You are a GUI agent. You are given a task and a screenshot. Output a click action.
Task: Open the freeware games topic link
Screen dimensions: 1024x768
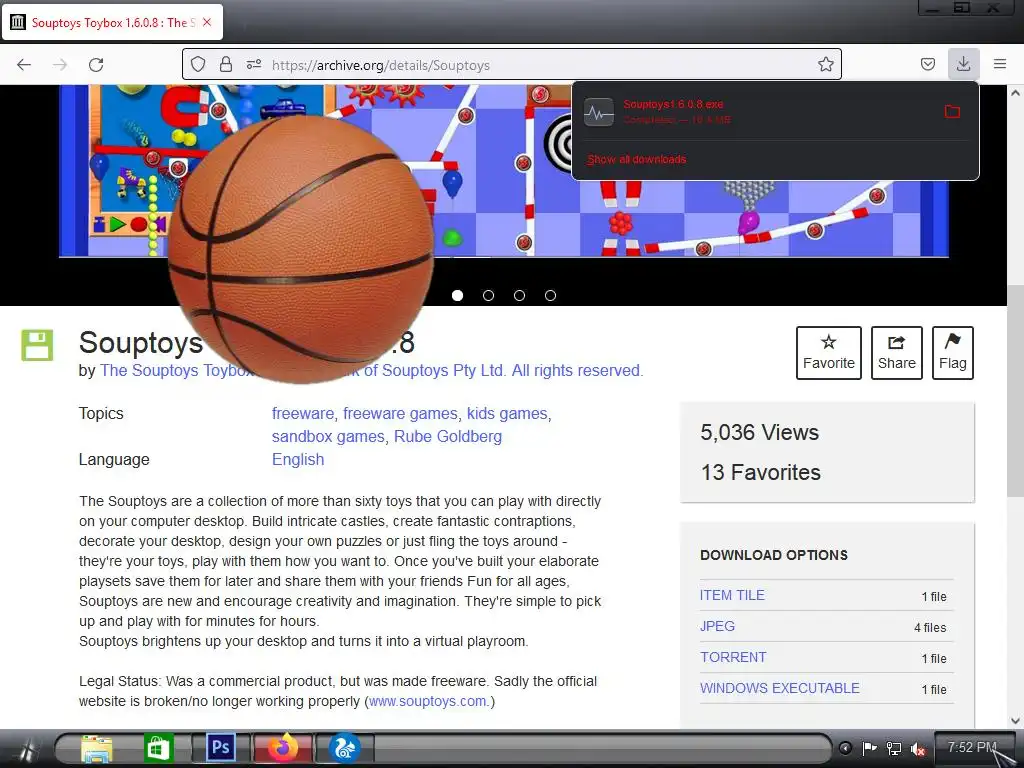pos(400,413)
